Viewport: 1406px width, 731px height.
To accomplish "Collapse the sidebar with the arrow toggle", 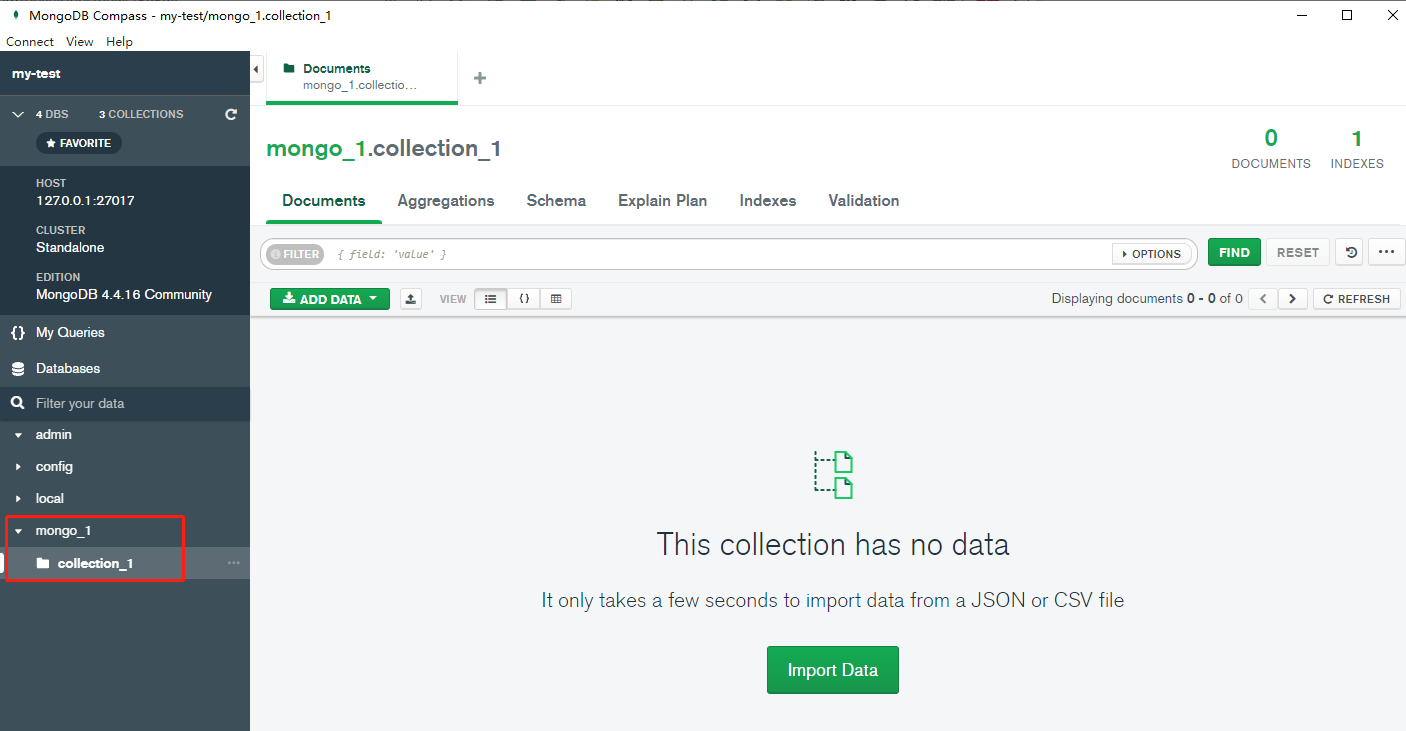I will [x=256, y=69].
